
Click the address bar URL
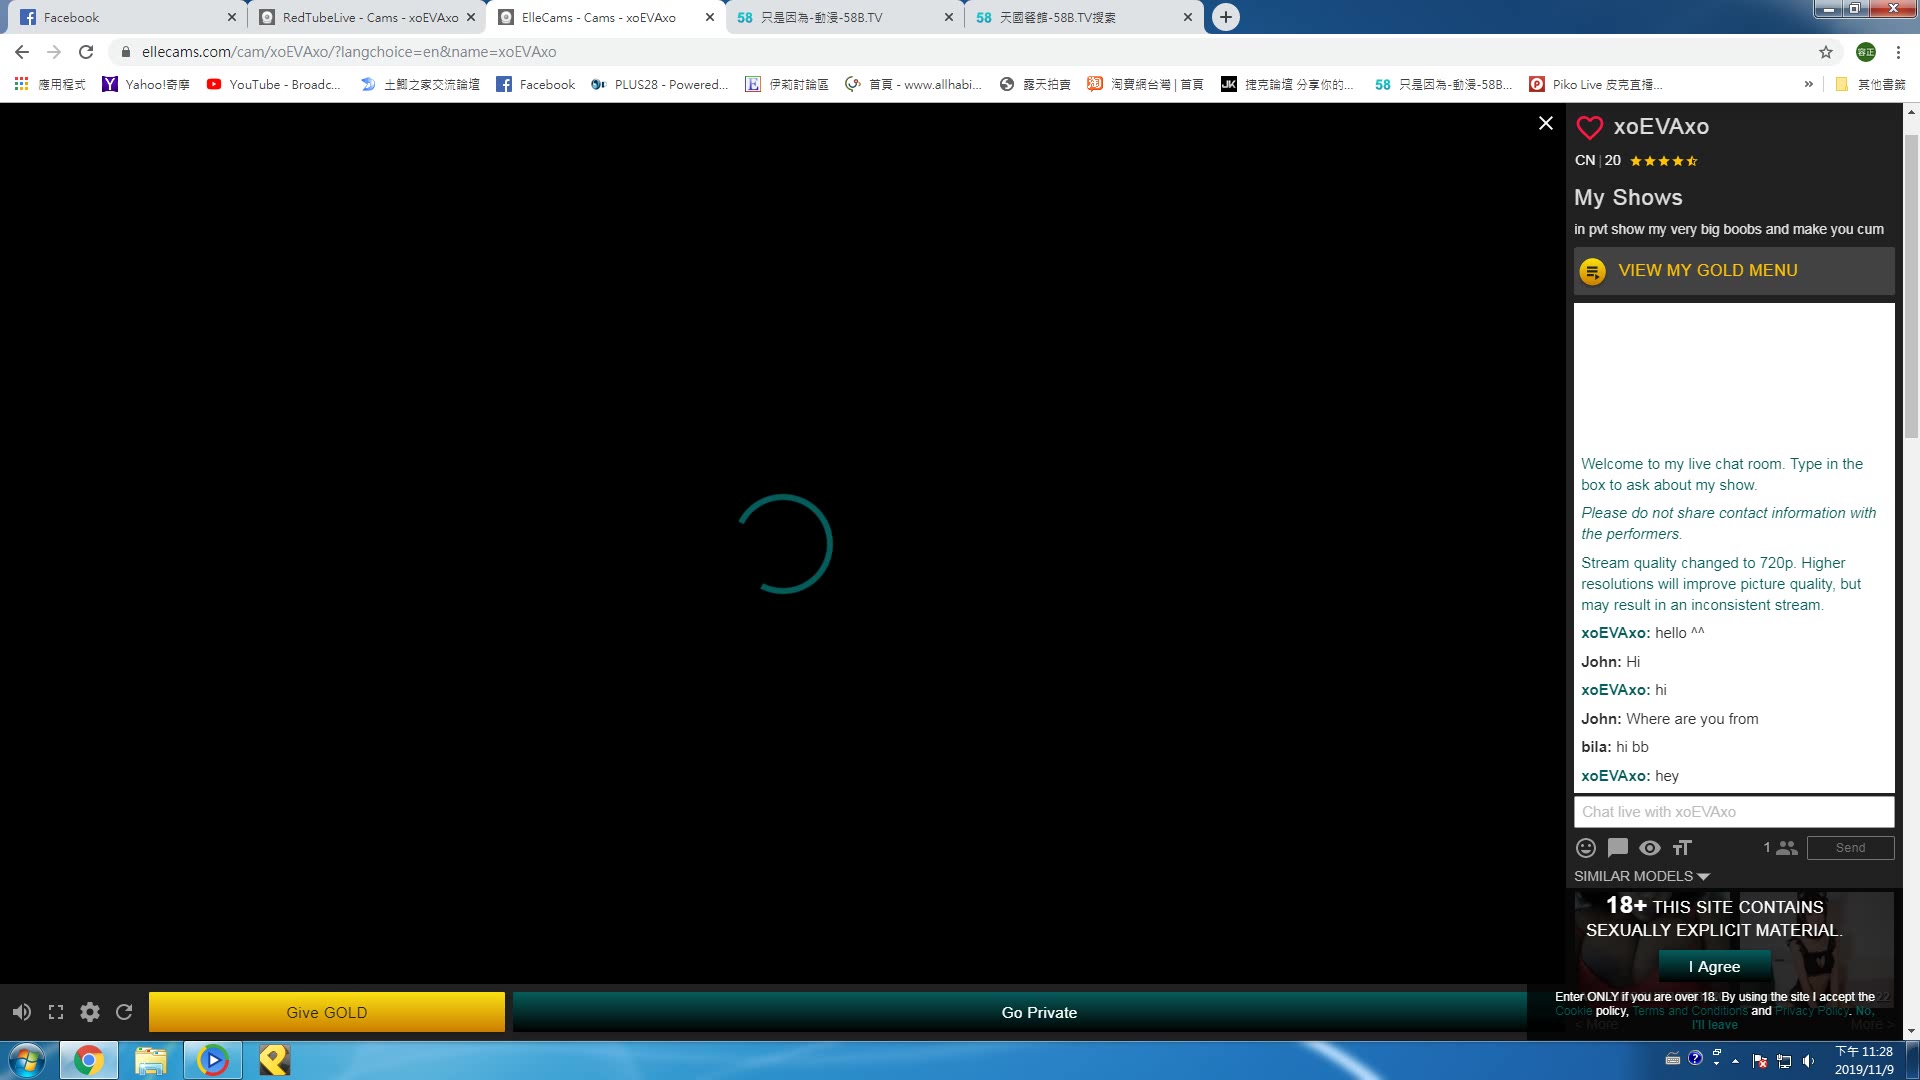pos(349,52)
